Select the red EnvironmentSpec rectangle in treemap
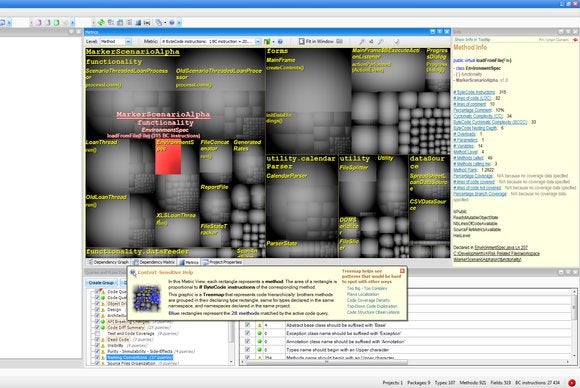 (x=168, y=159)
